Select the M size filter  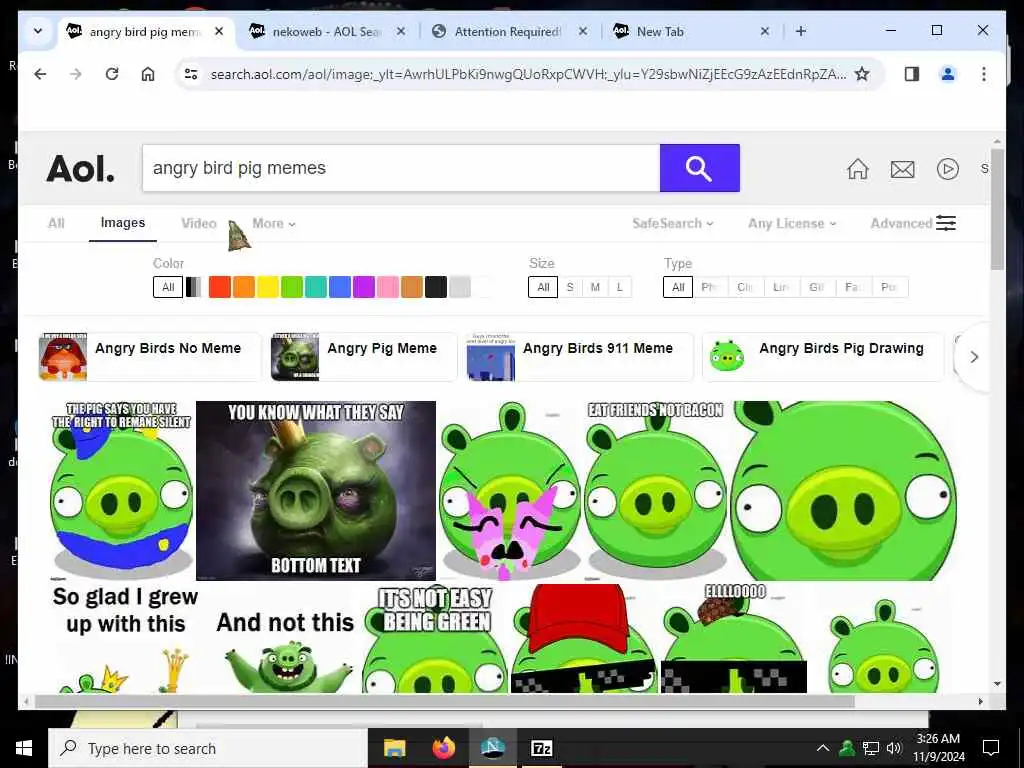pyautogui.click(x=595, y=287)
